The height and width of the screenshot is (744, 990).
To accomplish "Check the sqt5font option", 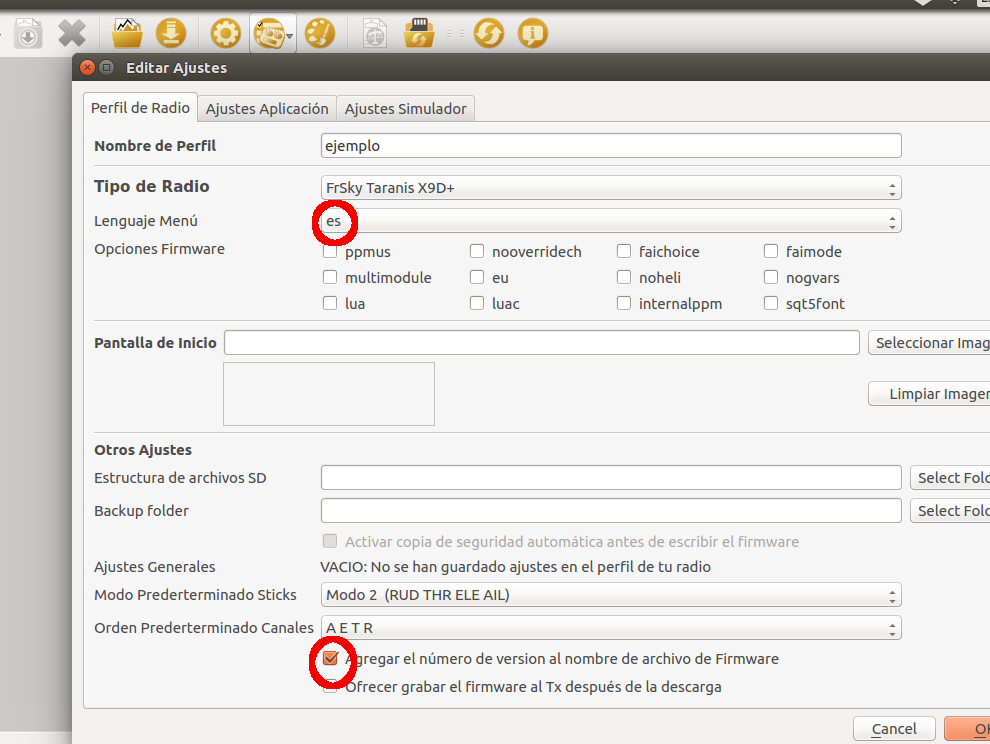I will (771, 303).
